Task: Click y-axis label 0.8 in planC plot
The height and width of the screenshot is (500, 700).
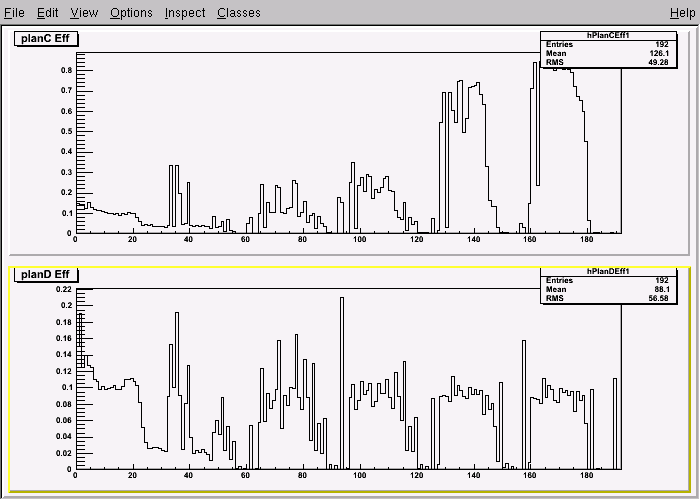Action: click(x=67, y=70)
